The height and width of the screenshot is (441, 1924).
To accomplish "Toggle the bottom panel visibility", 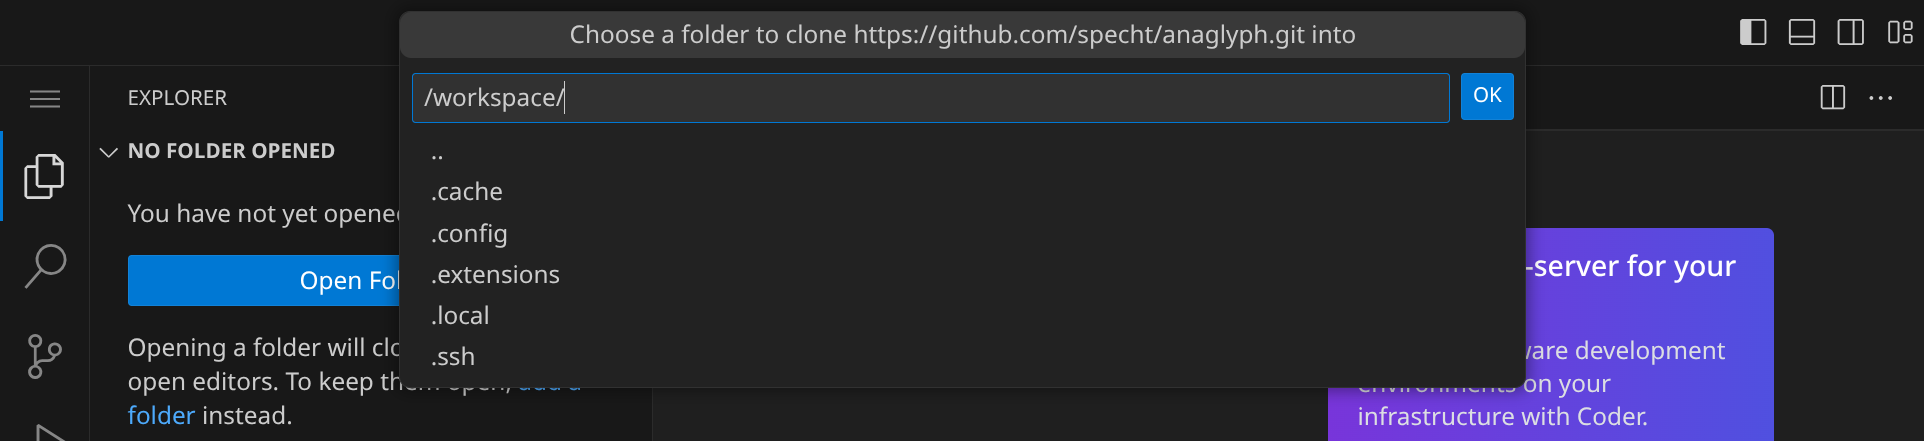I will (1802, 33).
